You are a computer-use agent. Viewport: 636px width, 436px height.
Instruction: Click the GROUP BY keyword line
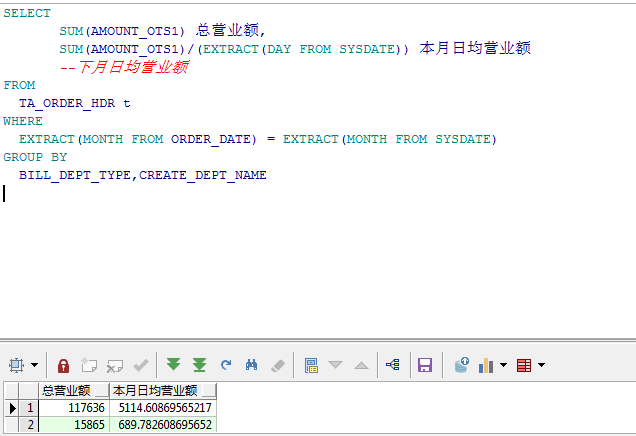click(x=35, y=157)
